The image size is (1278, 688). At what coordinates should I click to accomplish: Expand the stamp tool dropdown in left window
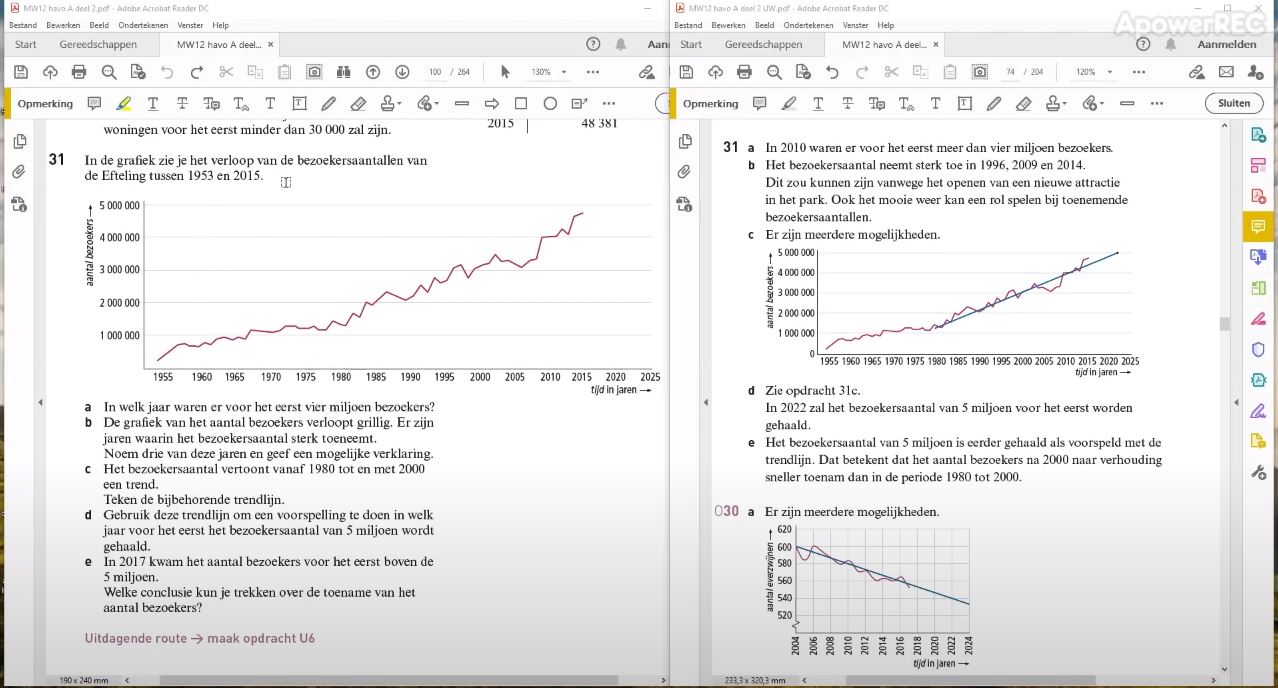coord(400,104)
